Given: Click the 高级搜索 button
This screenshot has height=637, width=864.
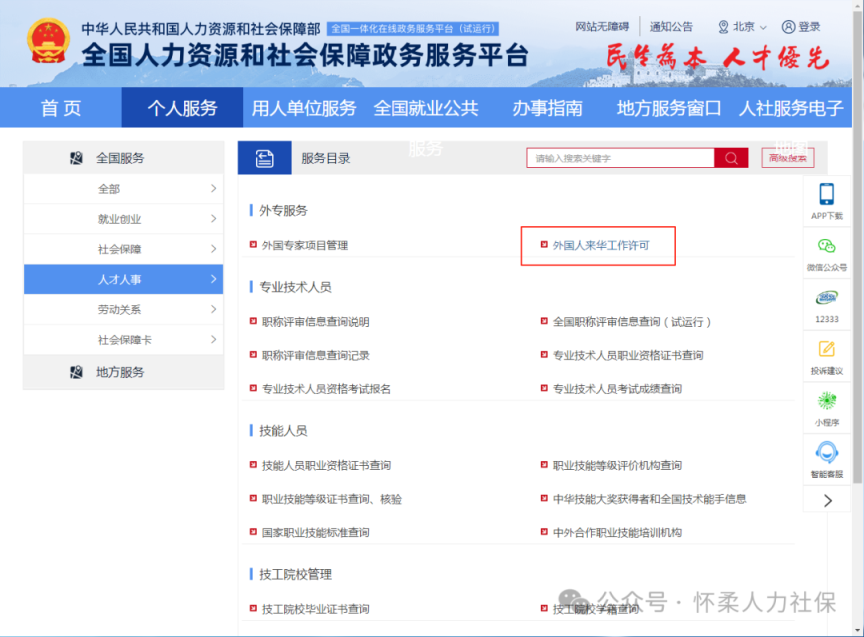Looking at the screenshot, I should pos(788,158).
